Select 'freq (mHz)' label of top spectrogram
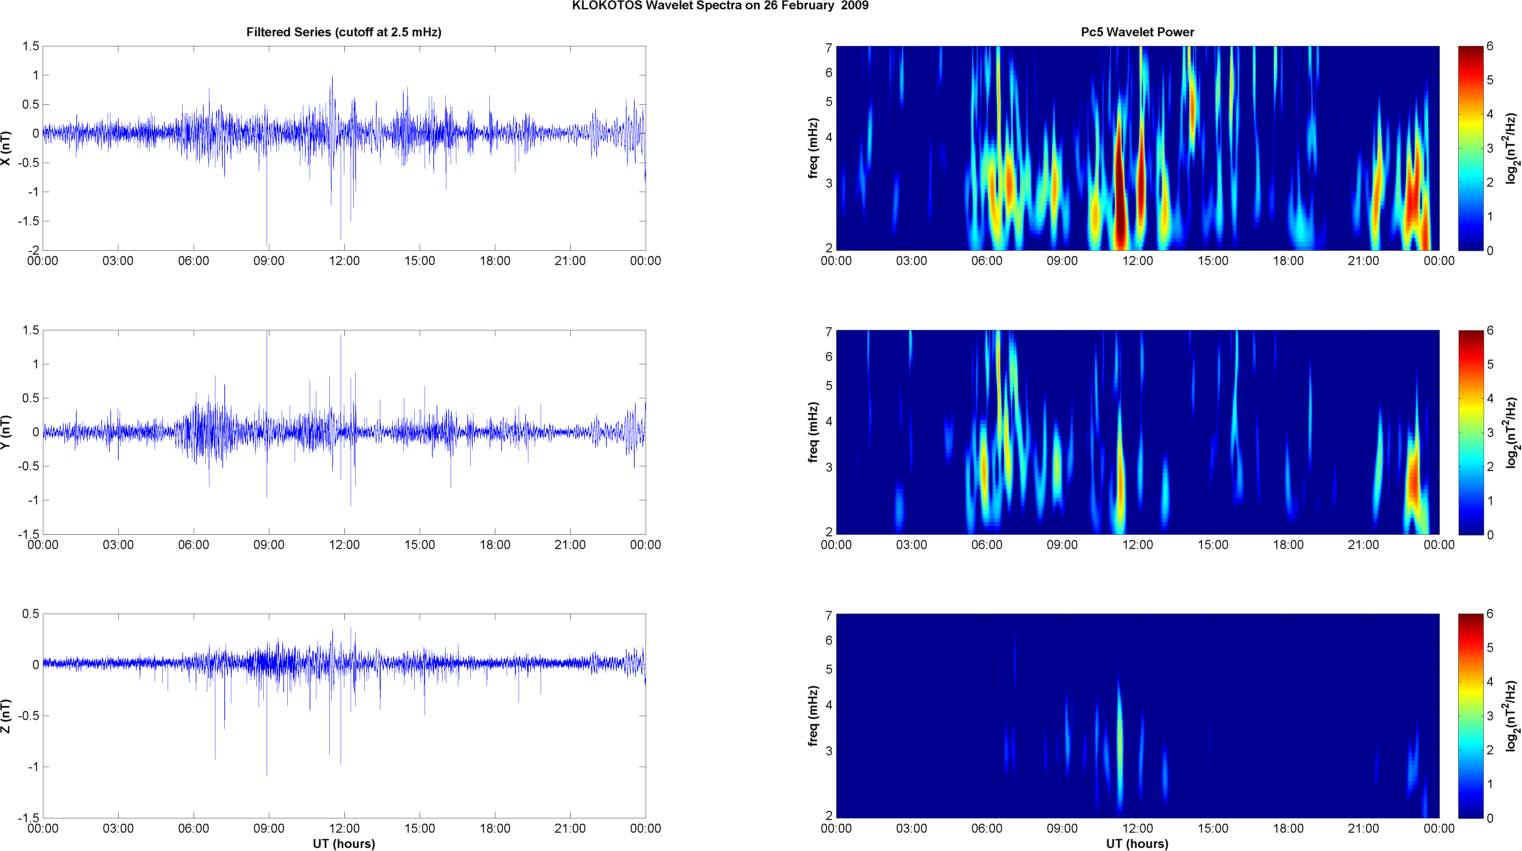Image resolution: width=1522 pixels, height=851 pixels. 814,148
